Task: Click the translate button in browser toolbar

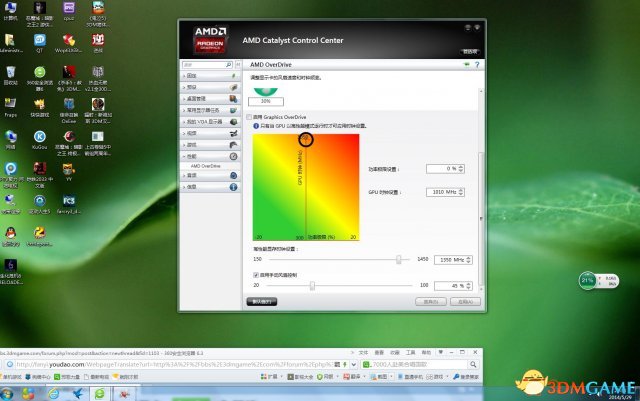Action: coord(353,376)
